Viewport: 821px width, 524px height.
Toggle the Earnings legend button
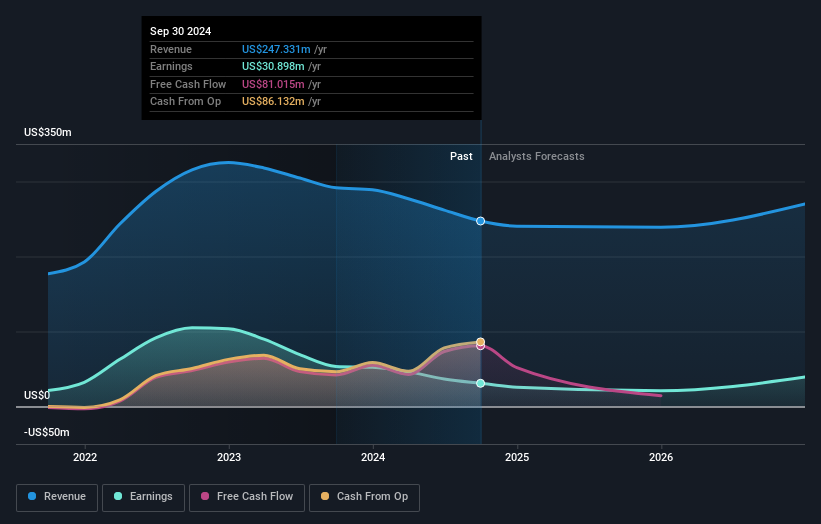pos(143,497)
